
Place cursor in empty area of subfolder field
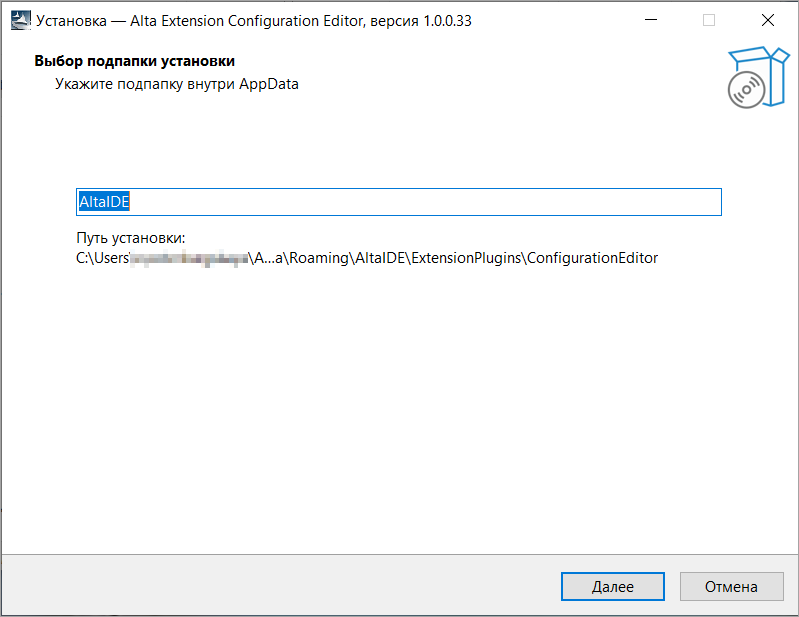coord(425,202)
